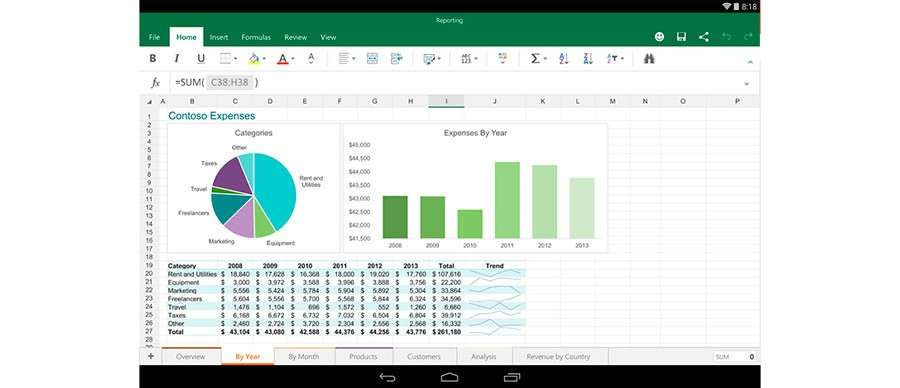900x388 pixels.
Task: Save the workbook with disk icon
Action: pos(681,37)
